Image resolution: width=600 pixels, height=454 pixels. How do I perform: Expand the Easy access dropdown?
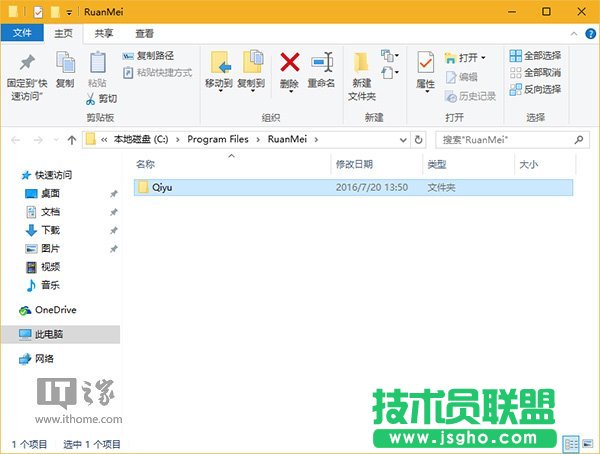(390, 72)
